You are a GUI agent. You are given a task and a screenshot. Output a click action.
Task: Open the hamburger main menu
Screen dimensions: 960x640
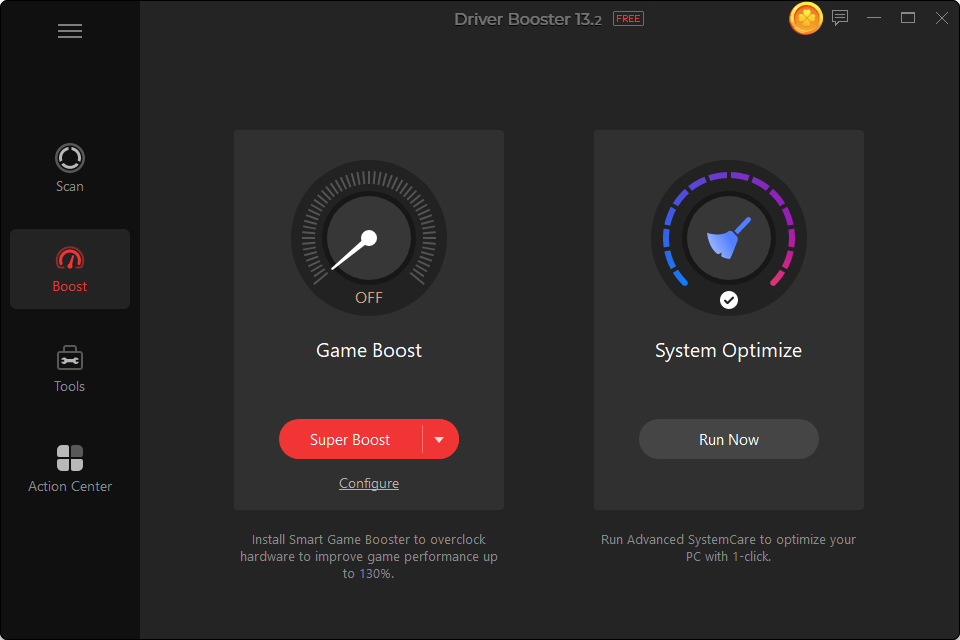70,31
